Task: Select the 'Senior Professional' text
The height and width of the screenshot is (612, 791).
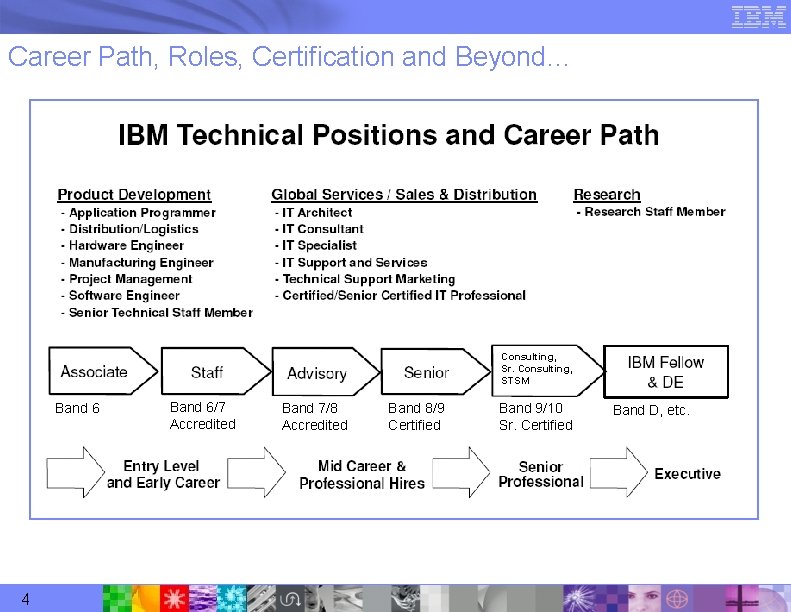Action: 541,474
